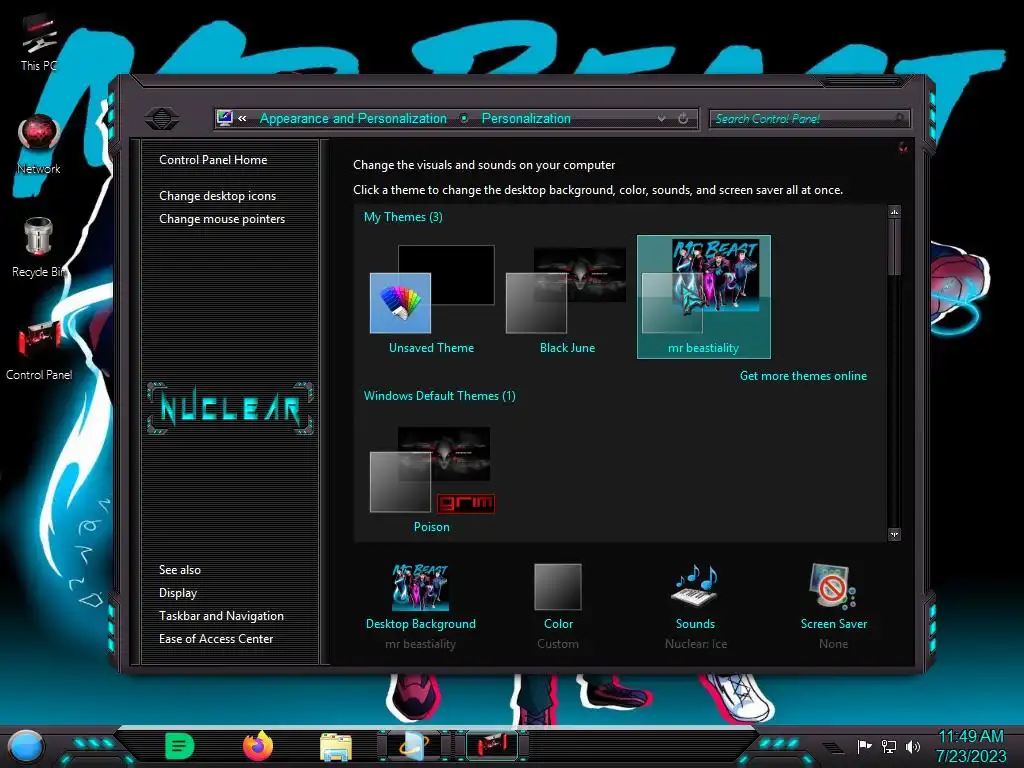This screenshot has width=1024, height=768.
Task: Click Appearance and Personalization breadcrumb
Action: click(353, 118)
